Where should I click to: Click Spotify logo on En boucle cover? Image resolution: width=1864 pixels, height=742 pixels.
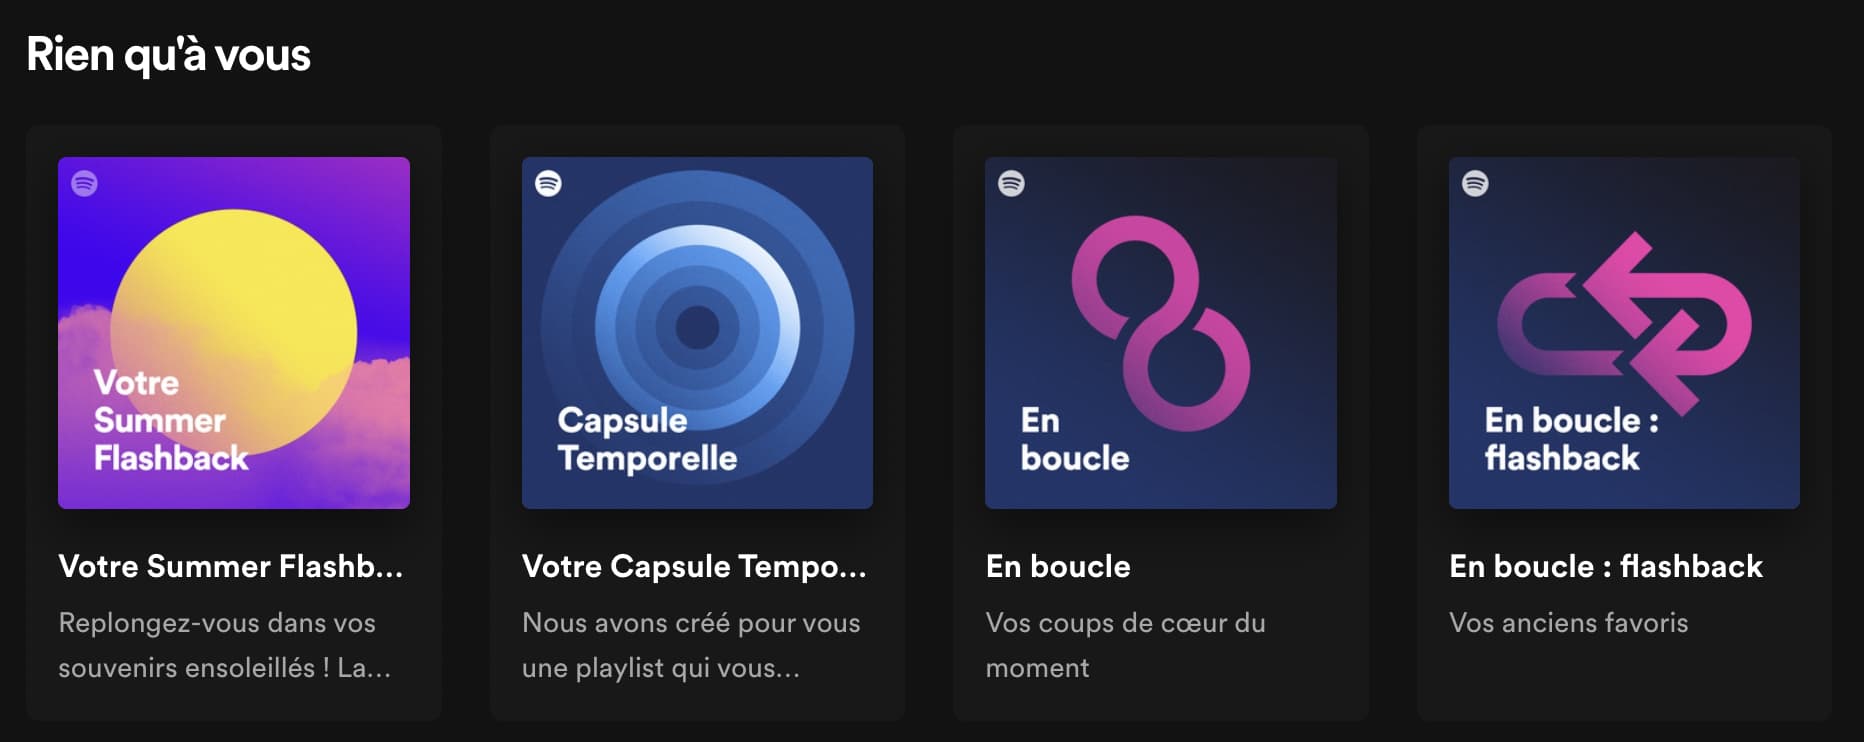click(x=1011, y=183)
